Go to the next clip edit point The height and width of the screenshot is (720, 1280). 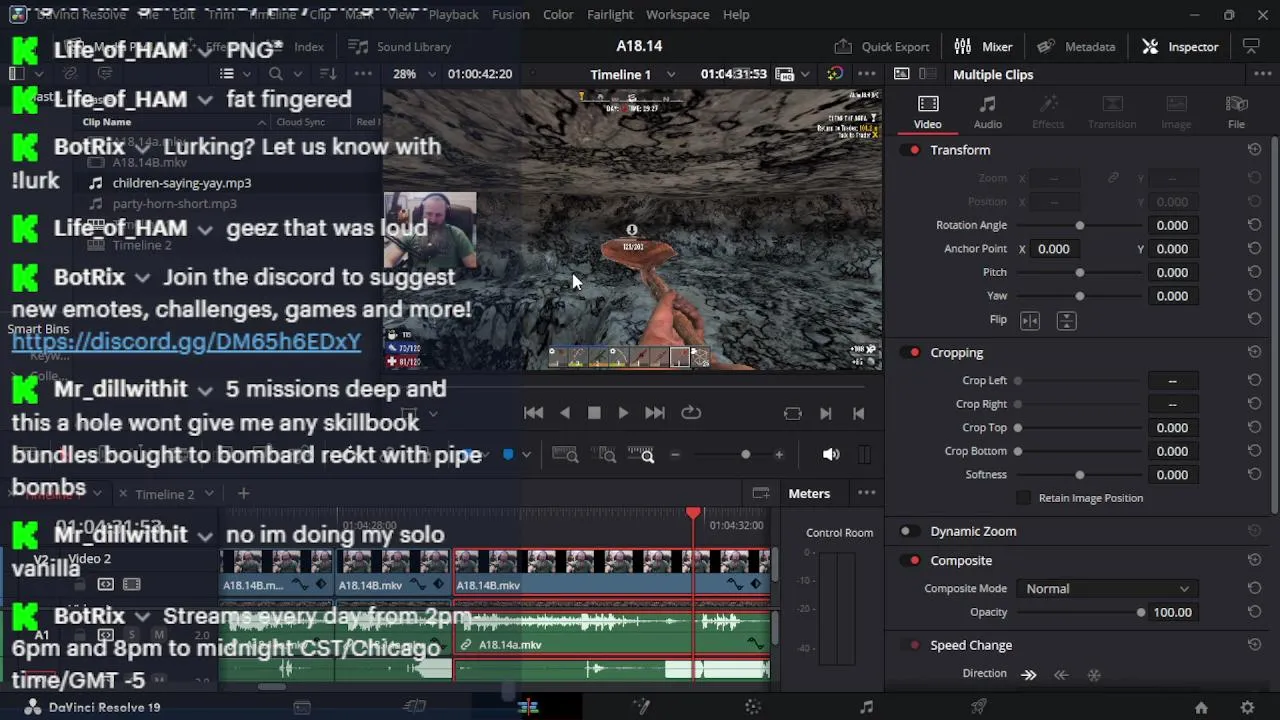coord(825,413)
